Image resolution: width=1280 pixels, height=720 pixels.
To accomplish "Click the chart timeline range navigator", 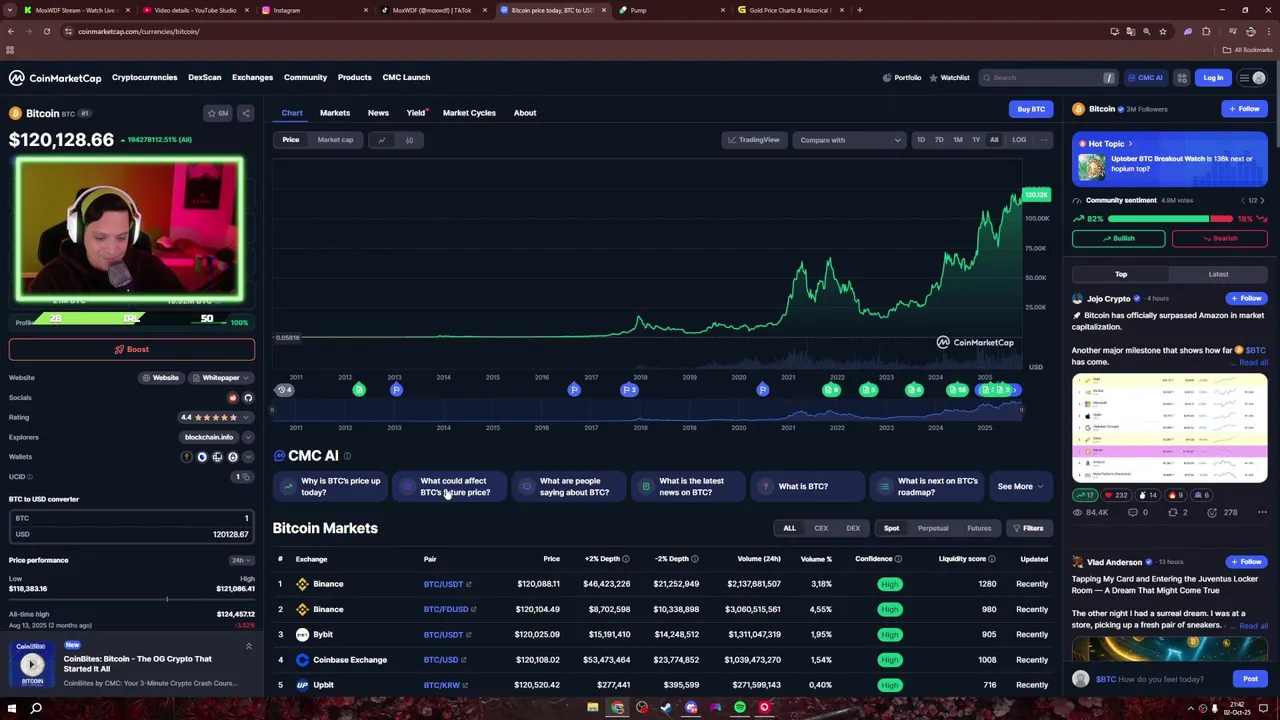I will pyautogui.click(x=647, y=409).
